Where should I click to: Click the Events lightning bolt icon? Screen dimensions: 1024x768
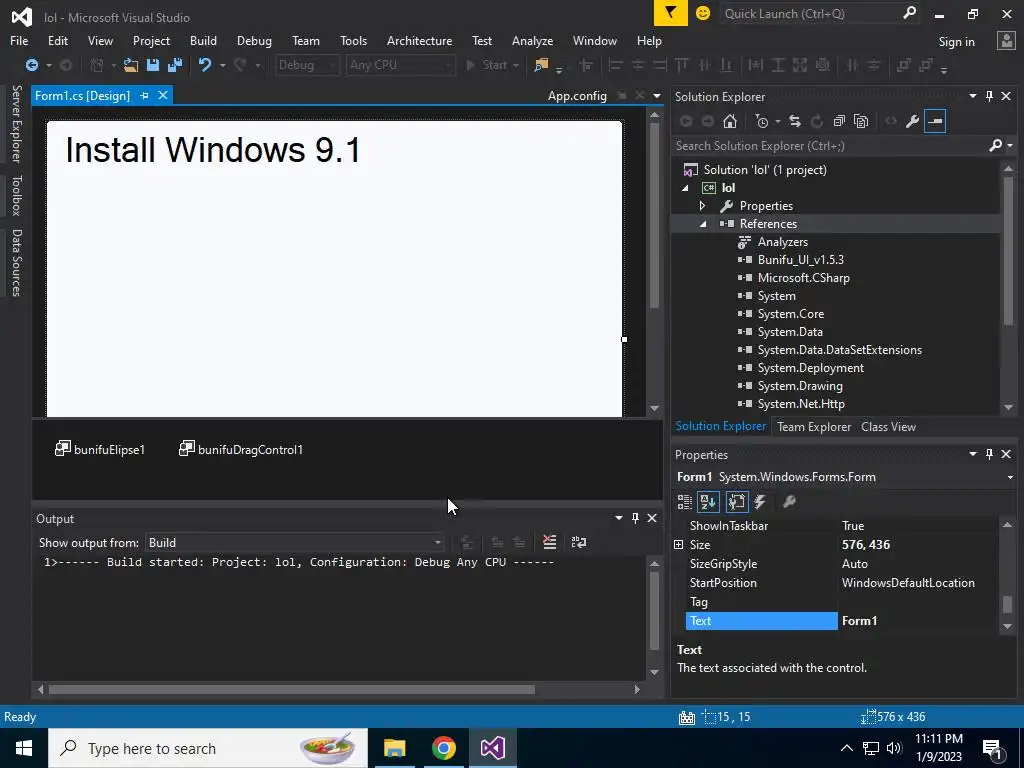click(760, 502)
